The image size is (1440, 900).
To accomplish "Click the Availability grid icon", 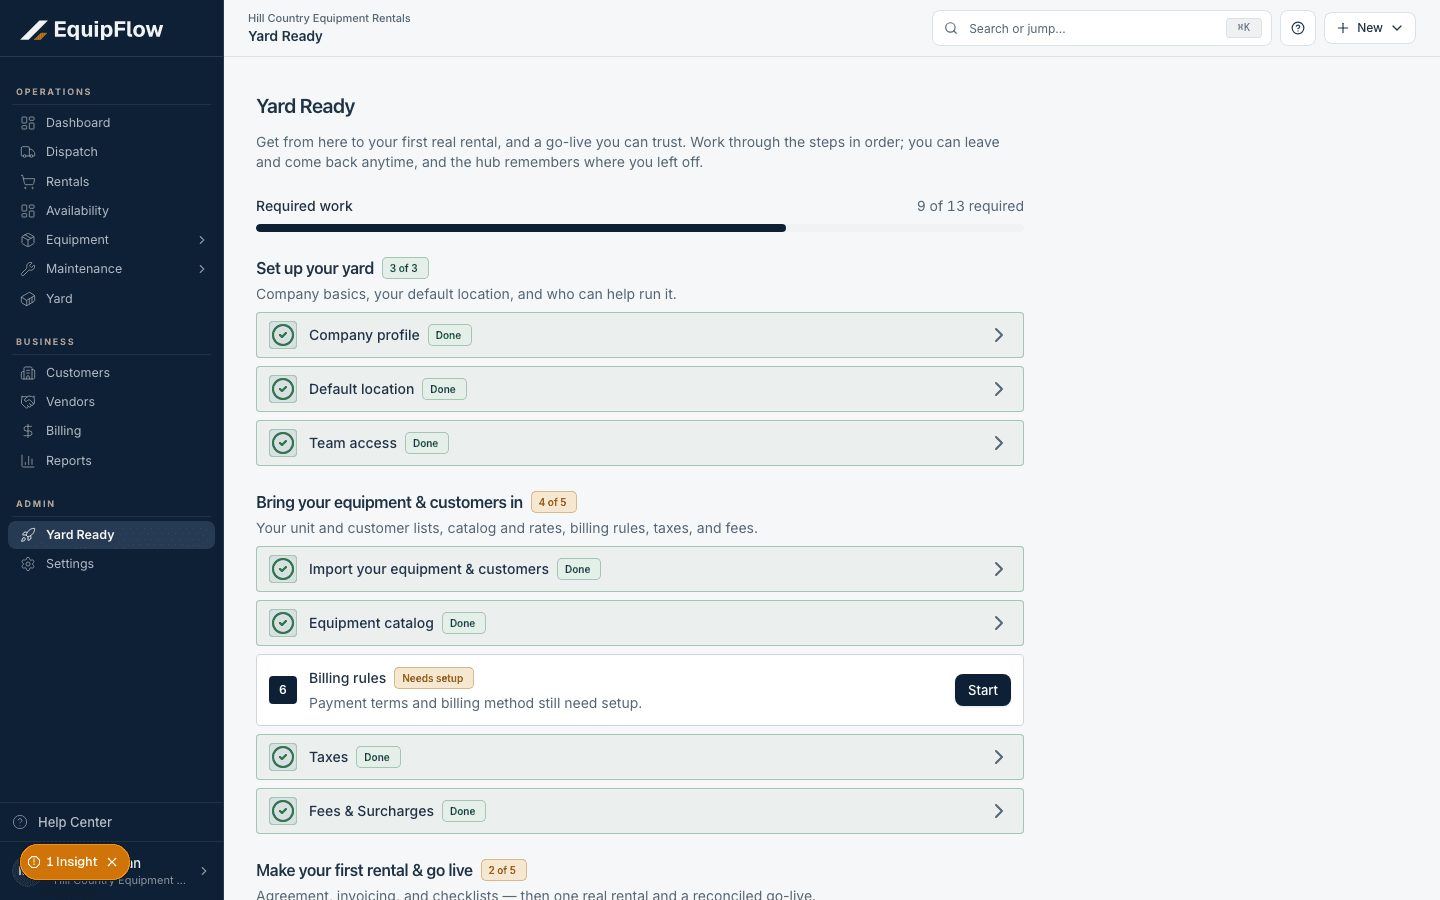I will tap(28, 211).
